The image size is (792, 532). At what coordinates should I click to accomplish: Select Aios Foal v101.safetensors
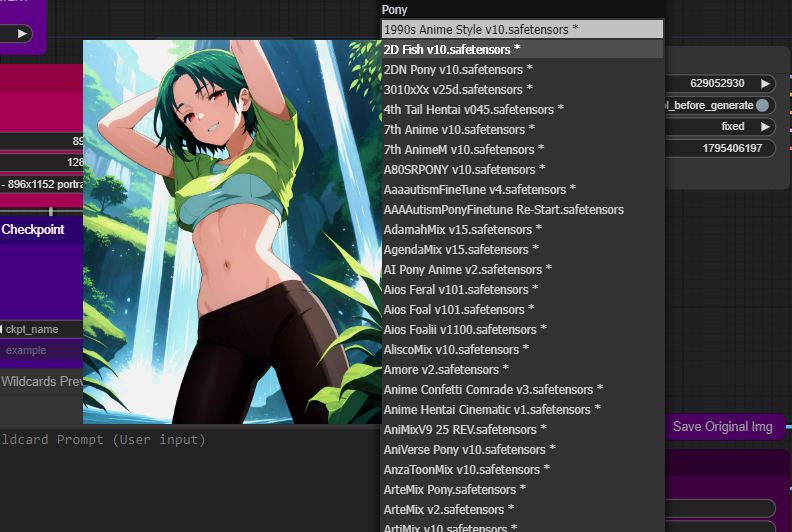click(x=522, y=309)
